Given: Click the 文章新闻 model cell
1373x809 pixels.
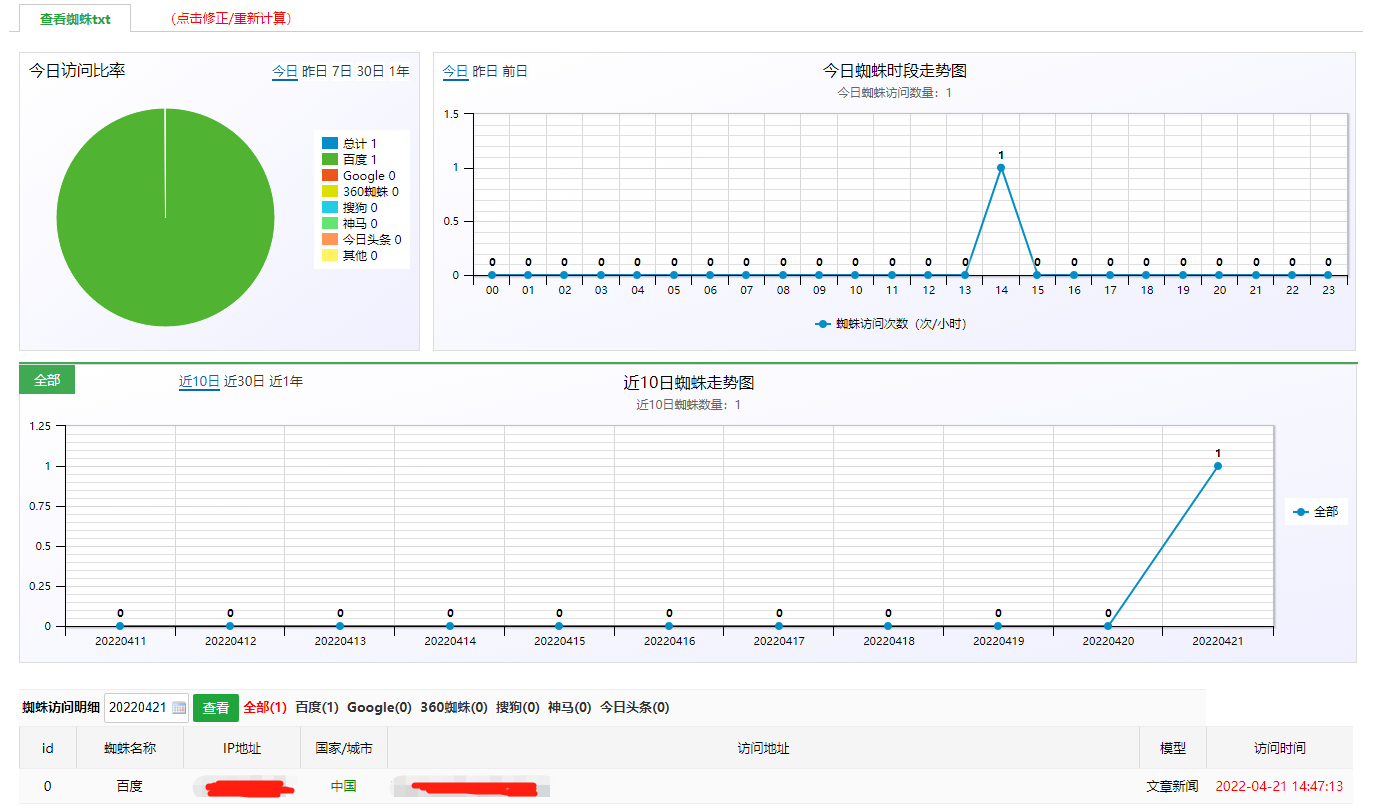Looking at the screenshot, I should (1172, 787).
